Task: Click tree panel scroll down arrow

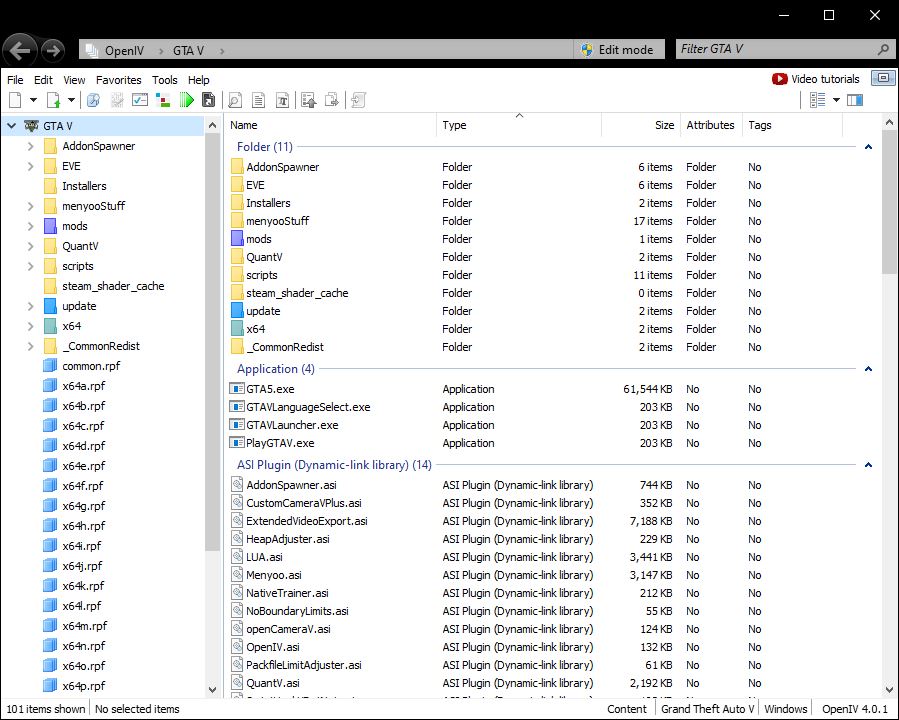Action: (x=213, y=690)
